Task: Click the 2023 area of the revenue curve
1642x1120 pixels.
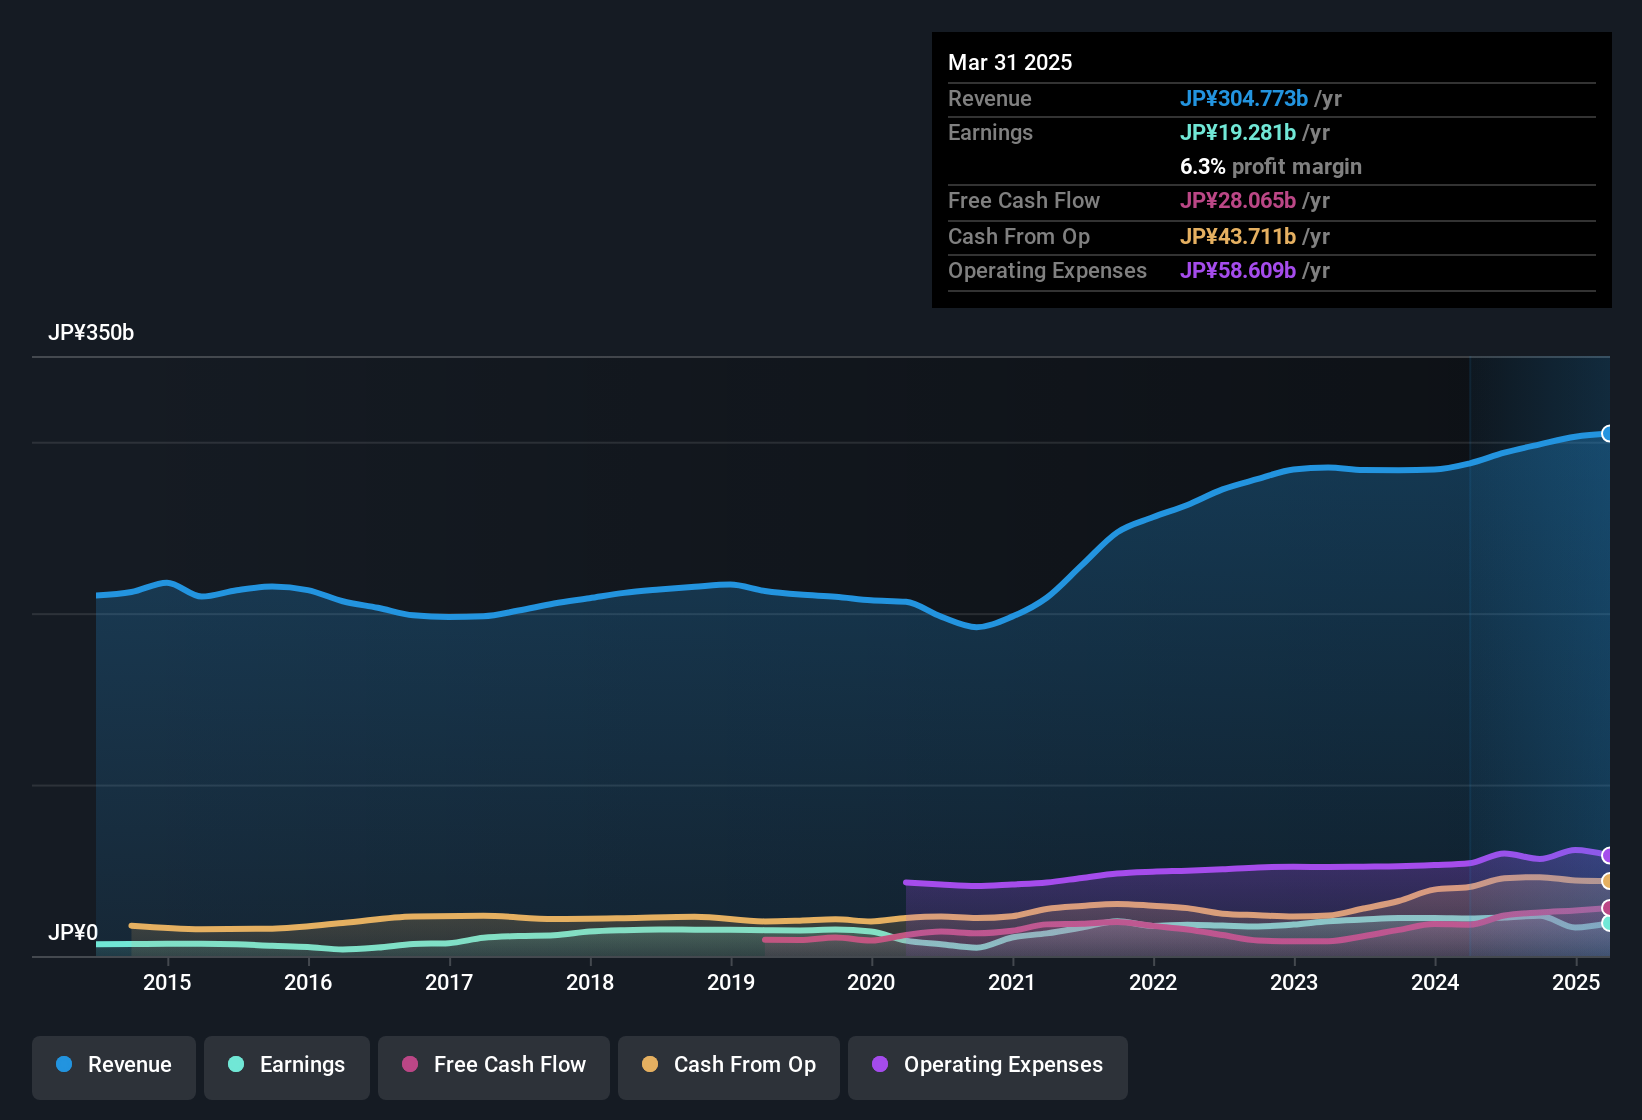Action: tap(1295, 470)
